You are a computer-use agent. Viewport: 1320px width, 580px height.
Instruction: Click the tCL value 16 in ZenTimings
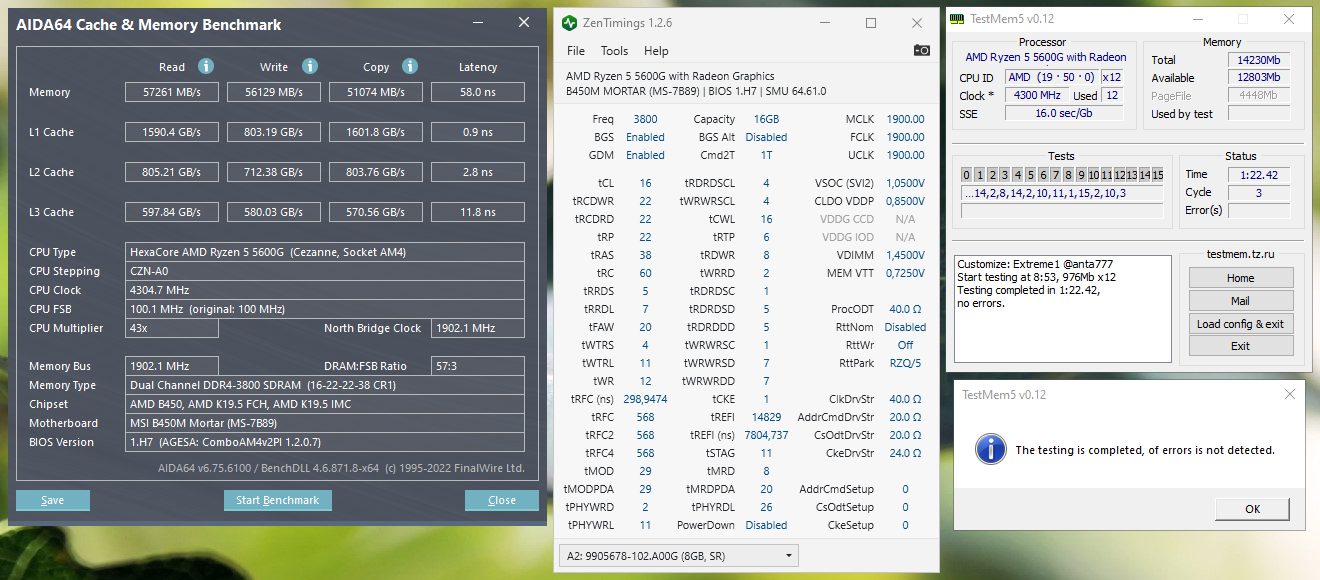click(x=645, y=183)
